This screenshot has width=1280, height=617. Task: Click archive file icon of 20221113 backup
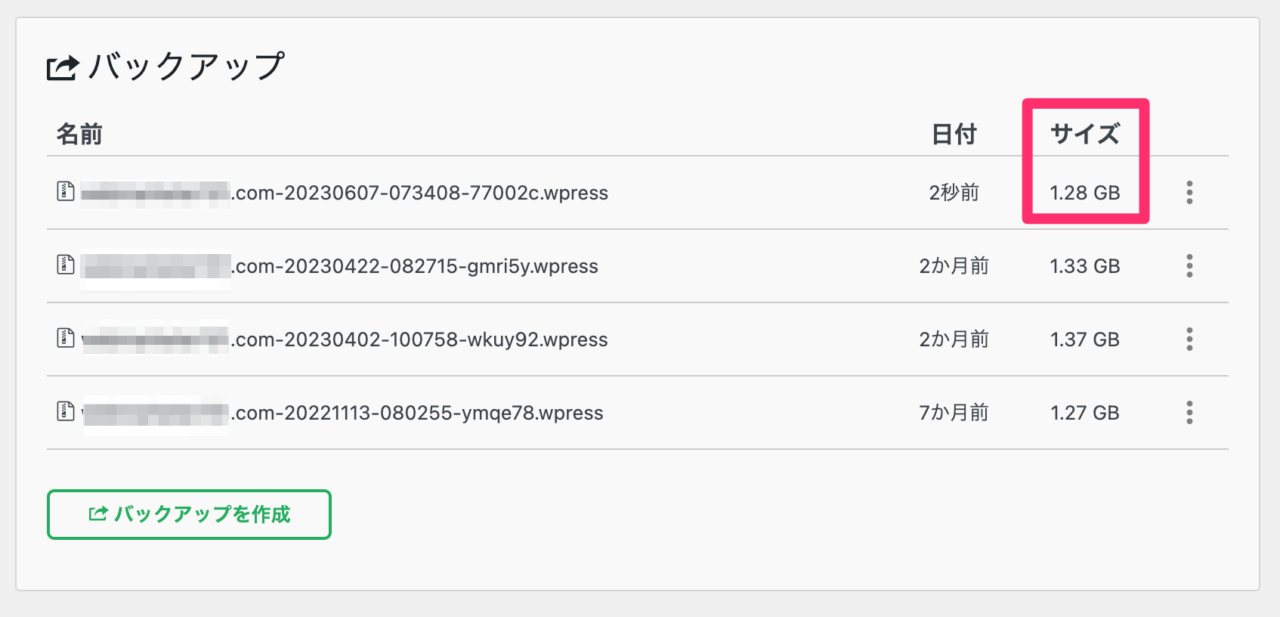point(65,411)
